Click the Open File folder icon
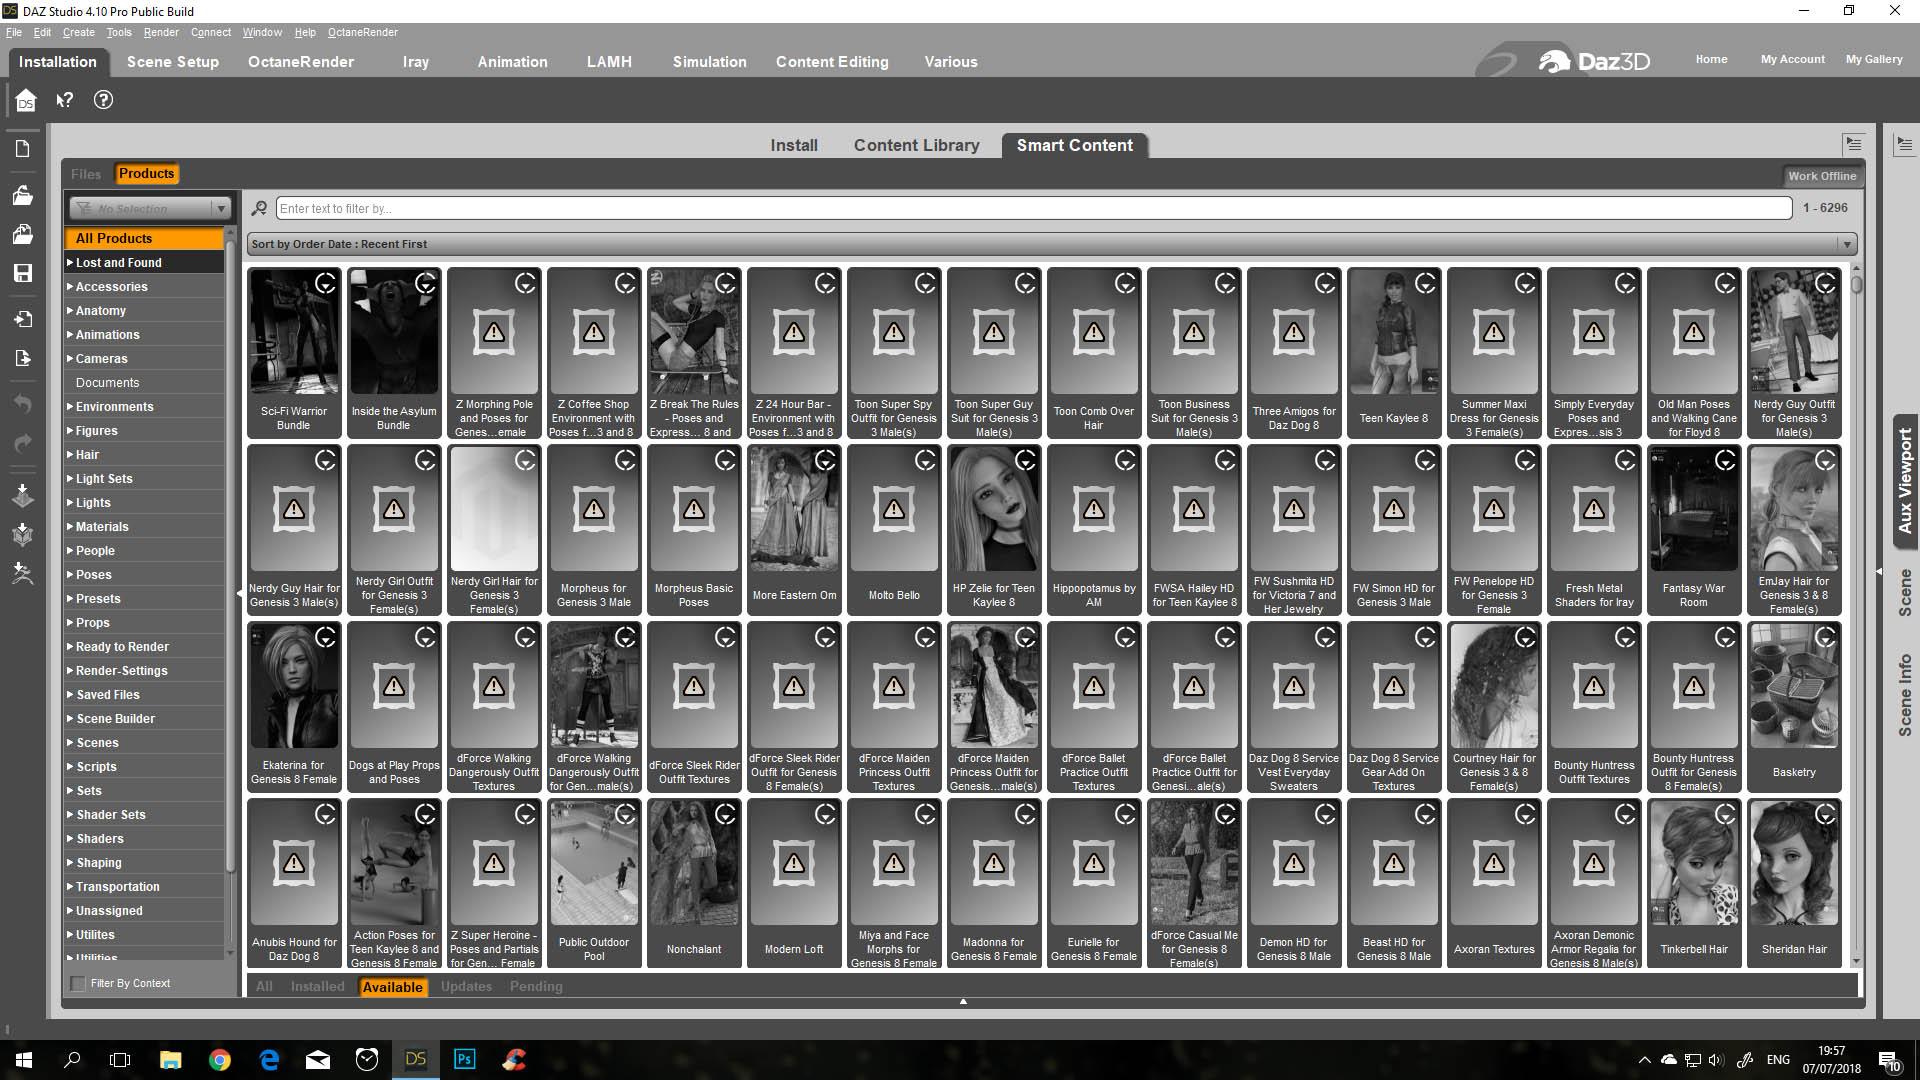This screenshot has height=1080, width=1920. (x=23, y=195)
